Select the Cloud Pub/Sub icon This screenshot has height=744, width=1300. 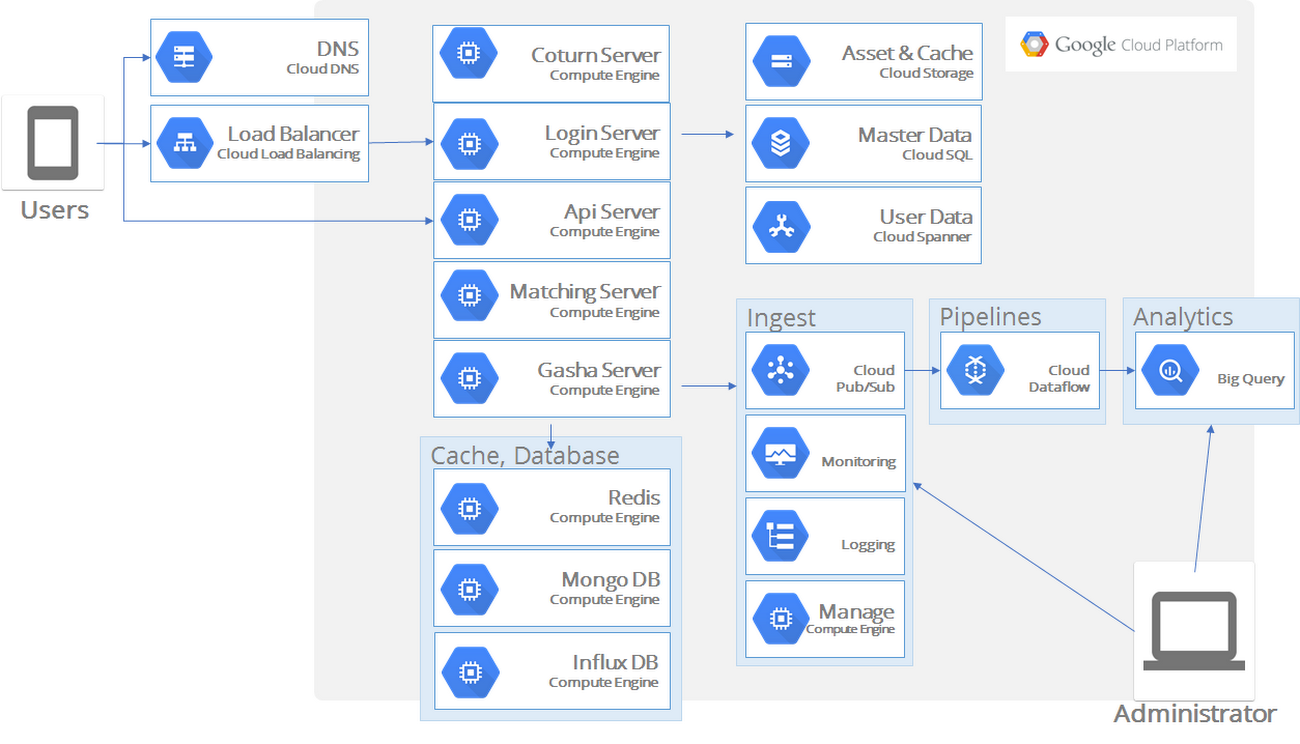coord(780,370)
